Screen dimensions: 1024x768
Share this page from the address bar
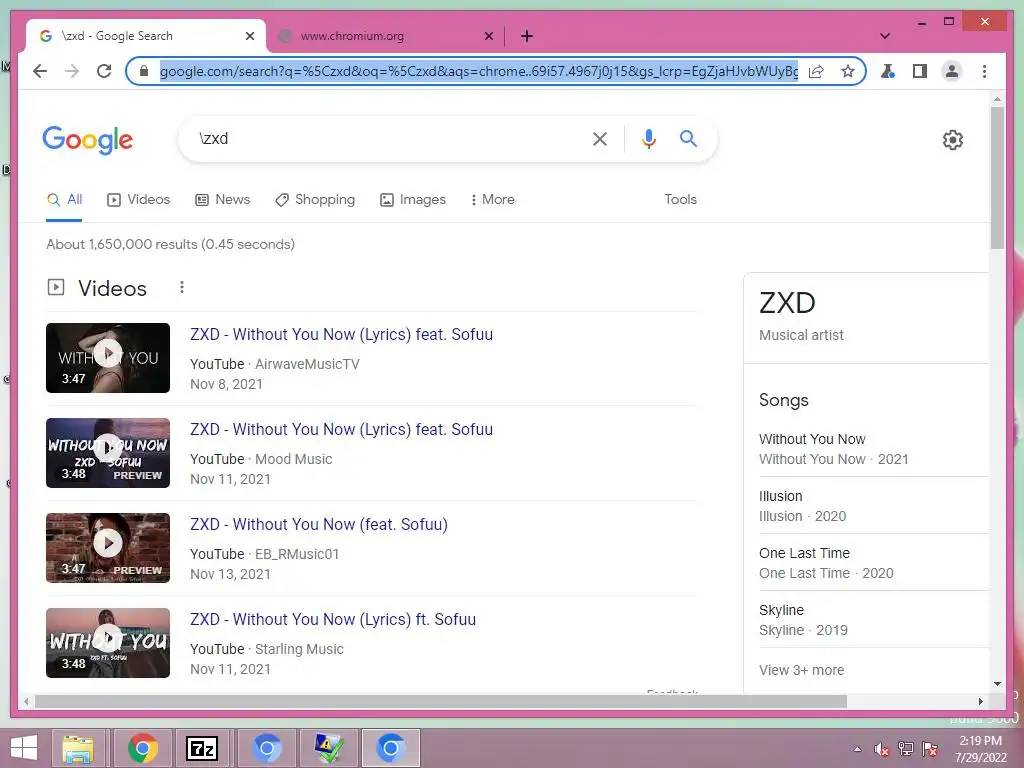point(816,71)
